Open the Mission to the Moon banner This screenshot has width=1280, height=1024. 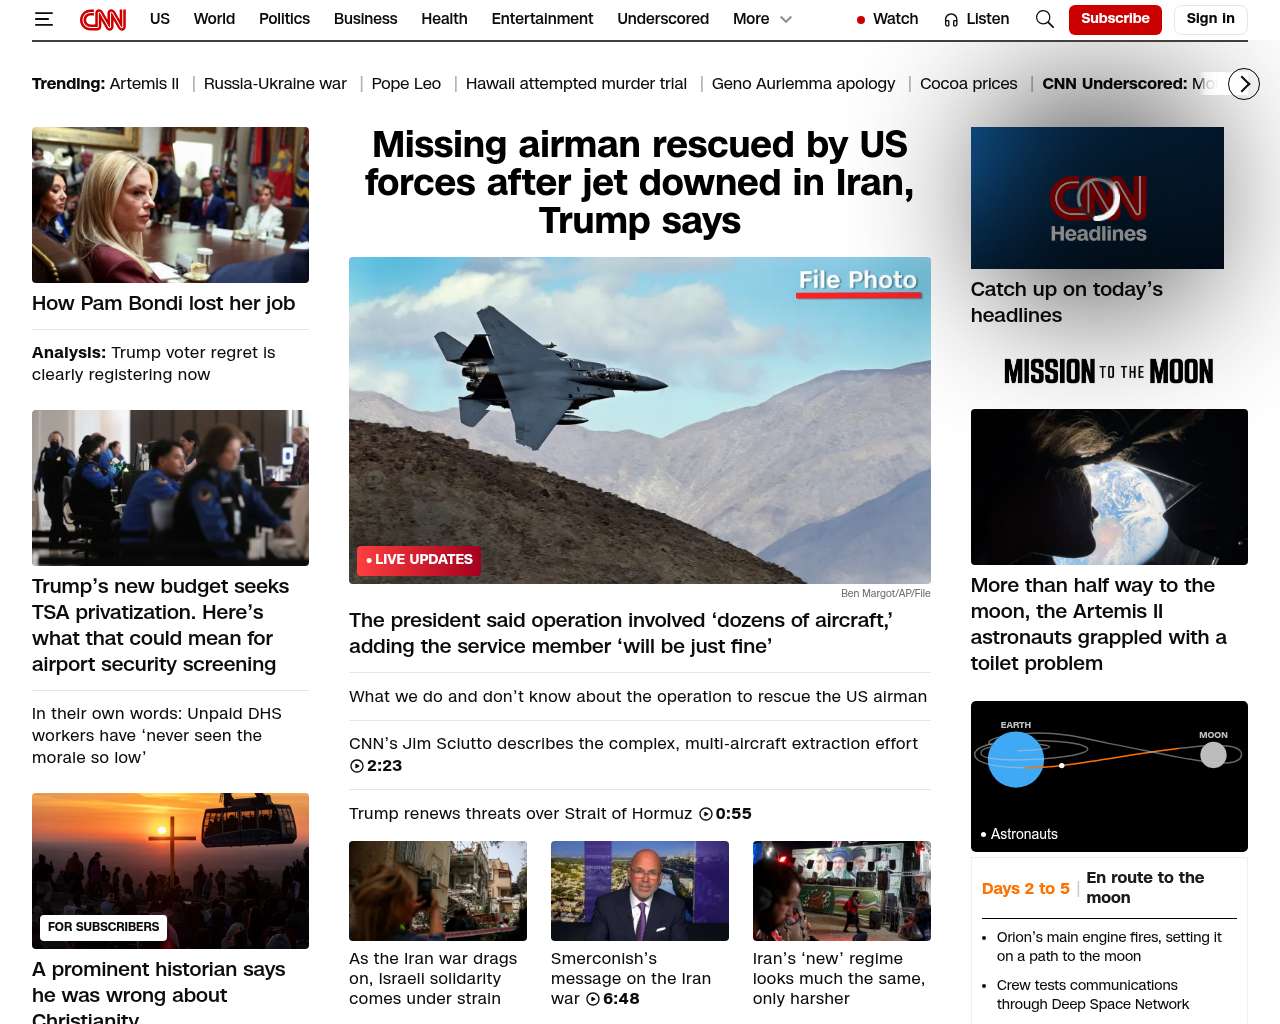point(1109,372)
